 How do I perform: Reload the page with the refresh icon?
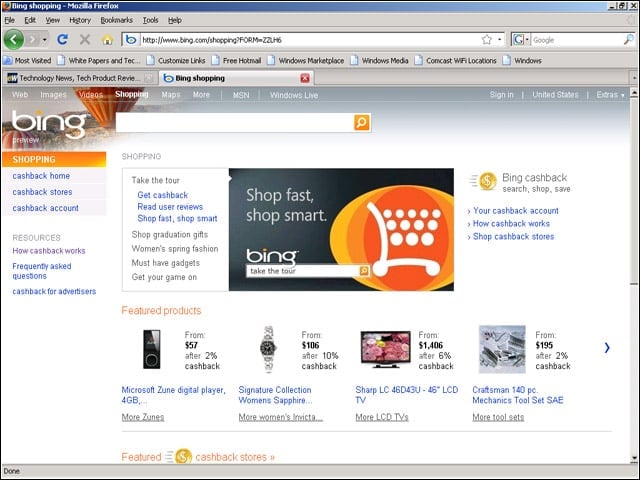tap(62, 40)
